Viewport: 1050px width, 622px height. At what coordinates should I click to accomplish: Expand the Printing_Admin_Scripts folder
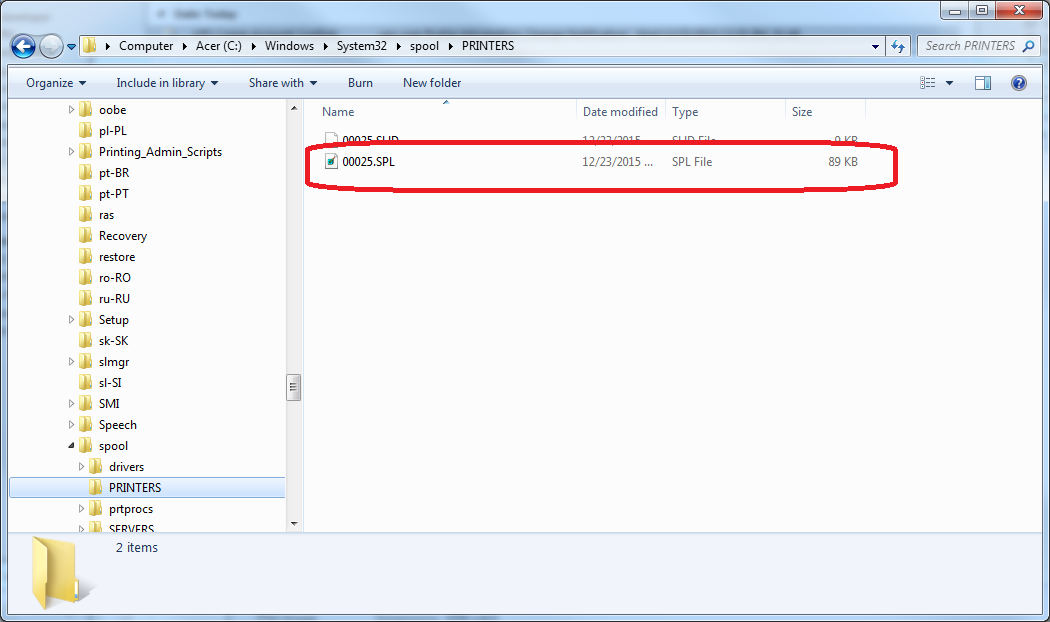pyautogui.click(x=72, y=152)
